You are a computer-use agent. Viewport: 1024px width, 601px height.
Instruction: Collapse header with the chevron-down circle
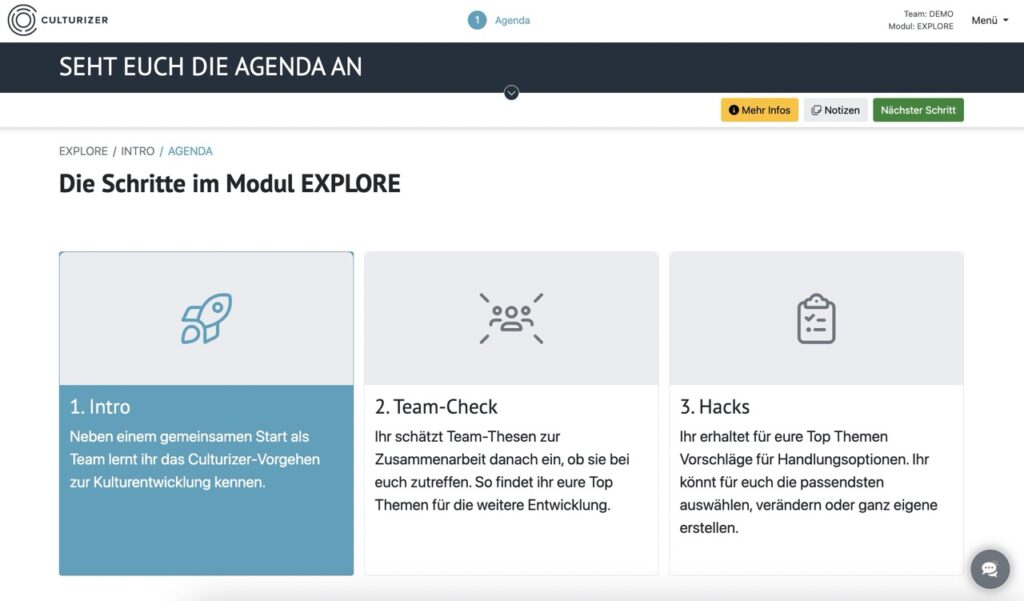(x=511, y=93)
